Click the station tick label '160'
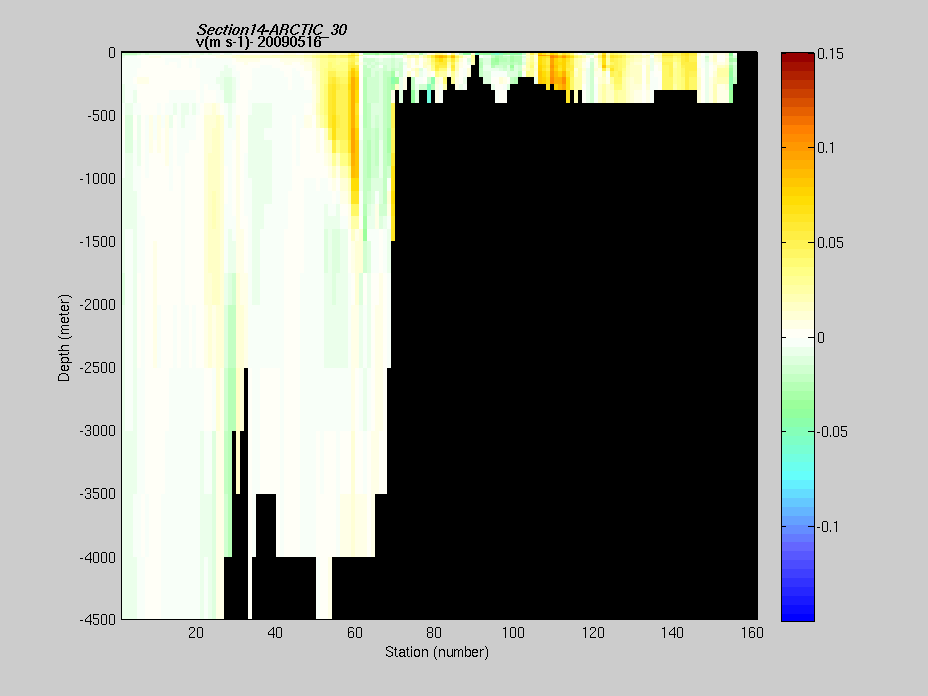The height and width of the screenshot is (696, 928). [752, 633]
